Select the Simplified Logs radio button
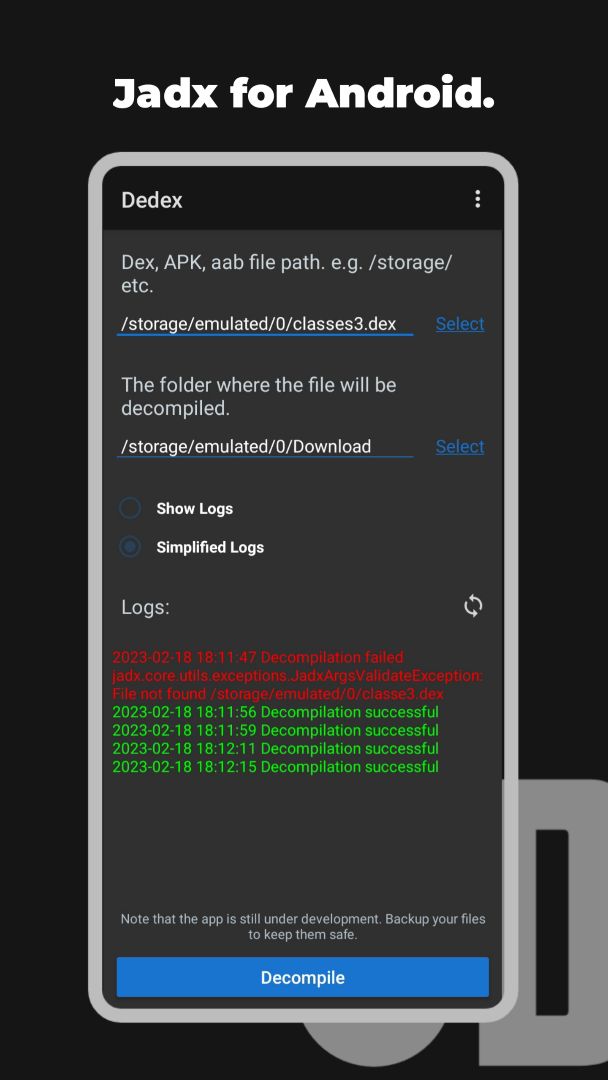The width and height of the screenshot is (608, 1080). (x=130, y=547)
